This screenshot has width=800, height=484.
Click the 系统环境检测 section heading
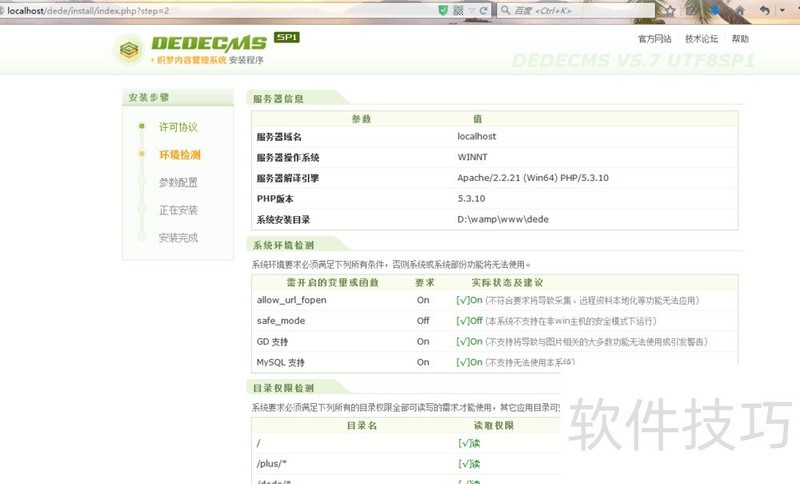(x=284, y=245)
